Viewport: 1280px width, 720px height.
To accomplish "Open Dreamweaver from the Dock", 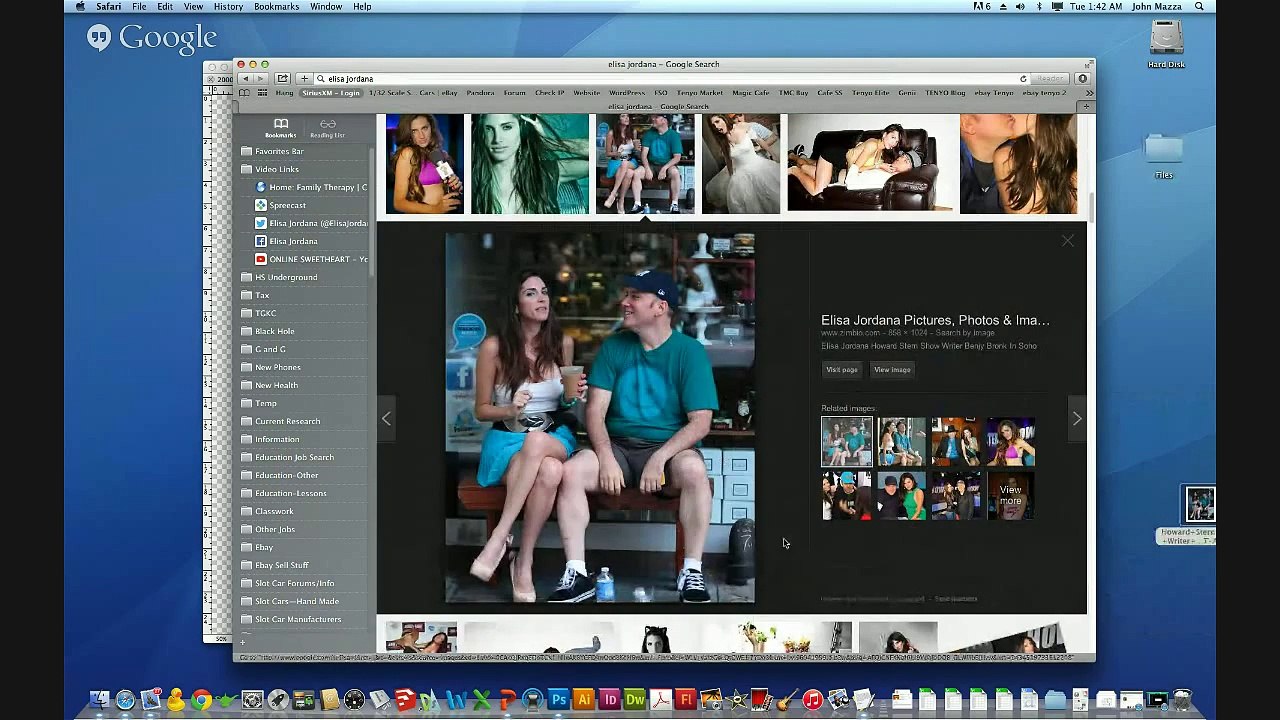I will 635,700.
